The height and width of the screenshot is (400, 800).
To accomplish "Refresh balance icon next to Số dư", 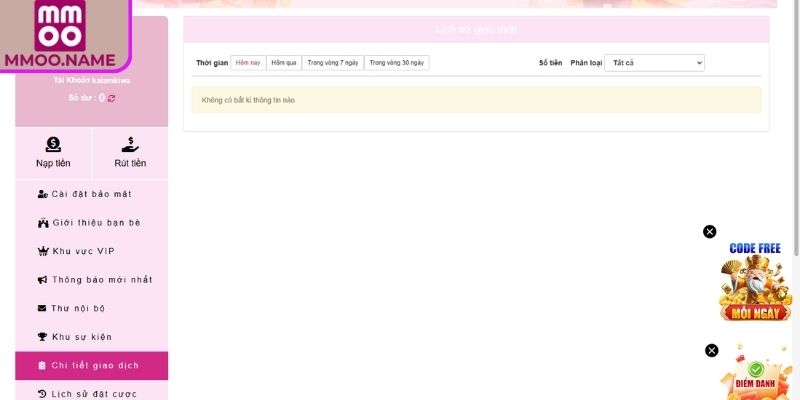I will tap(112, 98).
